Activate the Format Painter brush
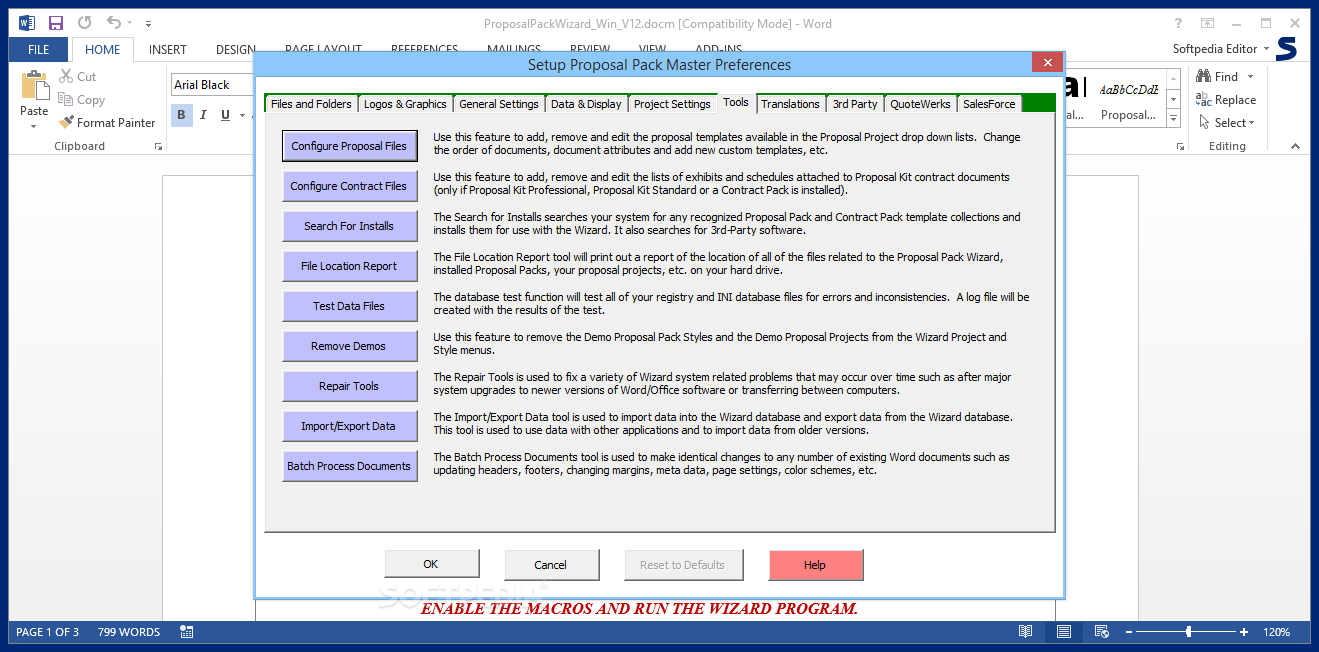Screen dimensions: 1319x652 (x=66, y=122)
